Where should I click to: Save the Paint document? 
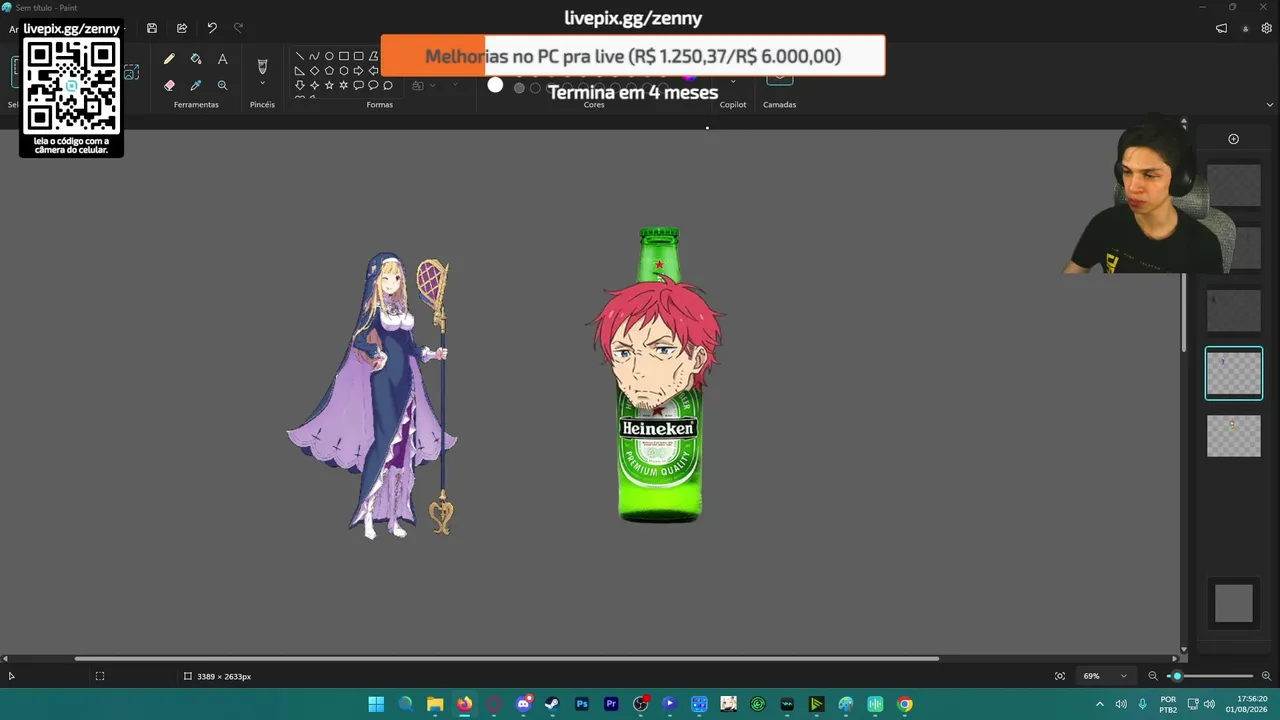pos(152,28)
